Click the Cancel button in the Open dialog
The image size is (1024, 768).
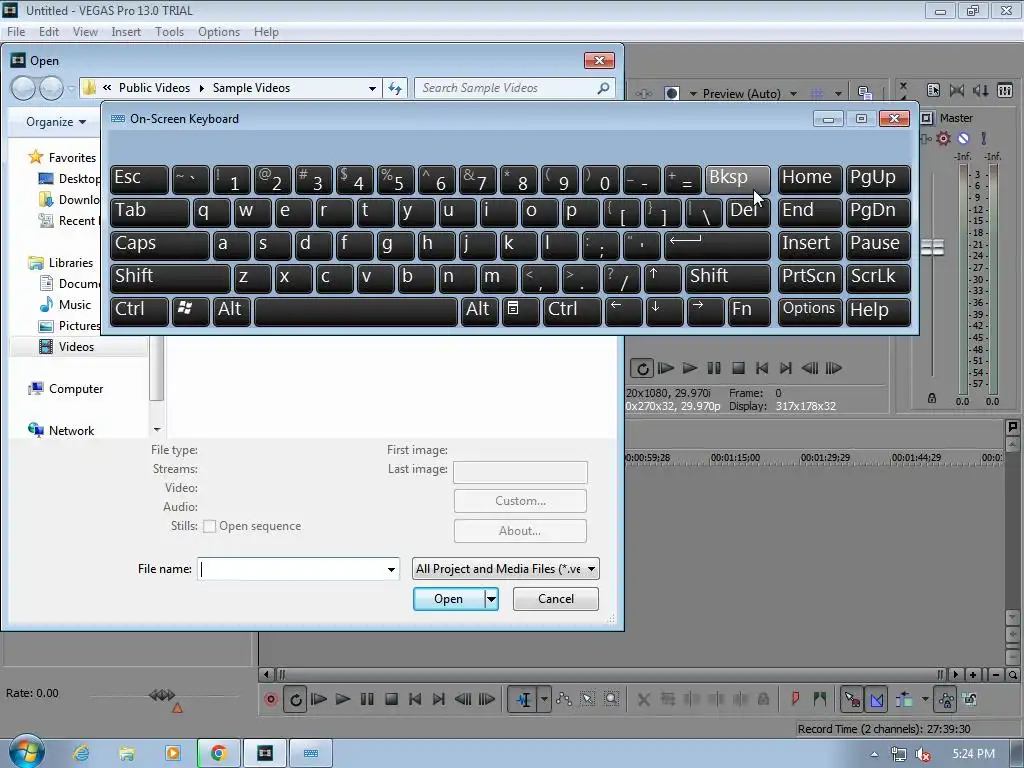[x=556, y=599]
